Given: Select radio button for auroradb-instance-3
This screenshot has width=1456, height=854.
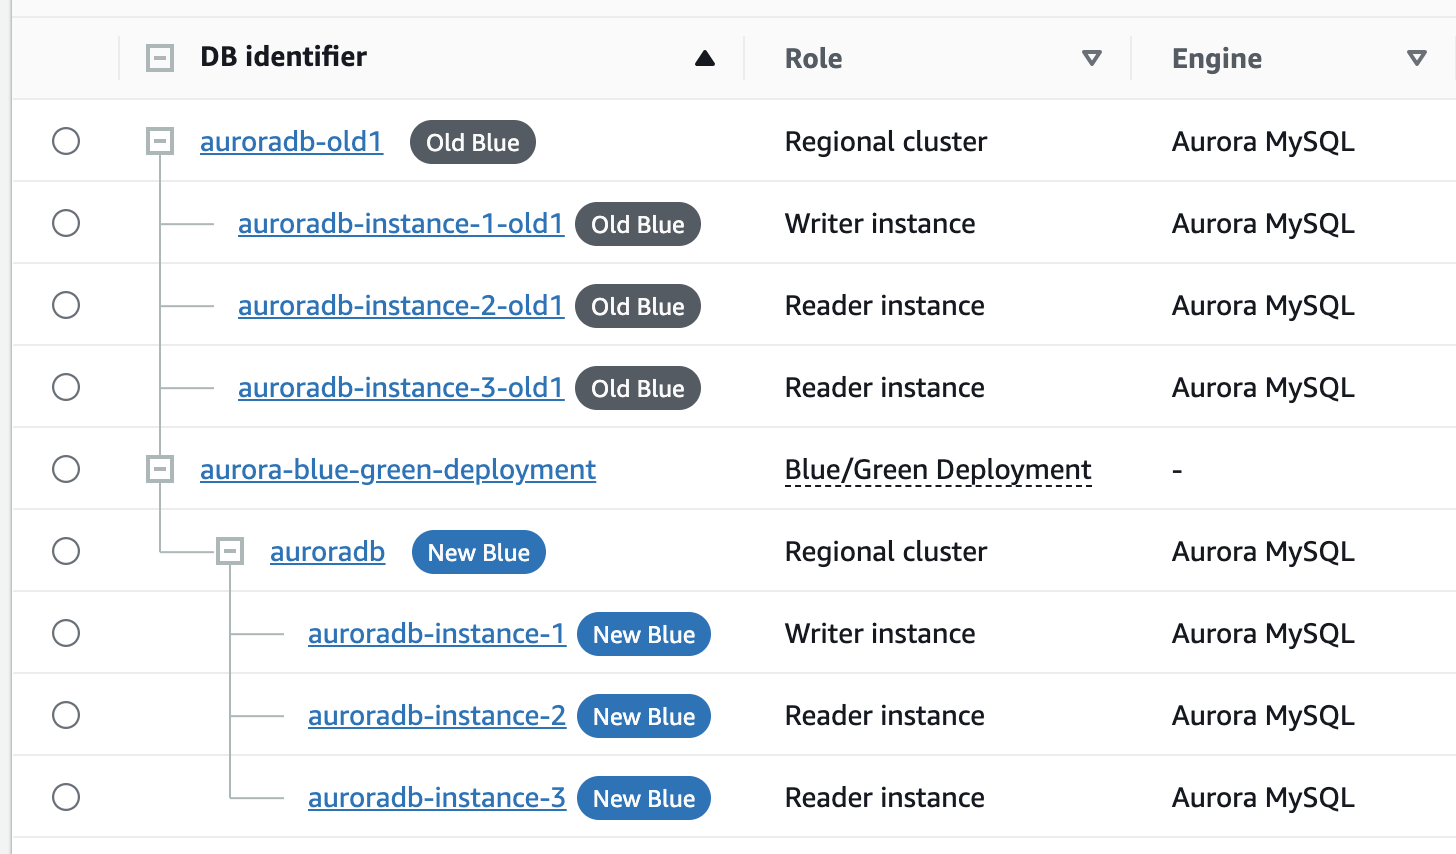Looking at the screenshot, I should tap(66, 797).
